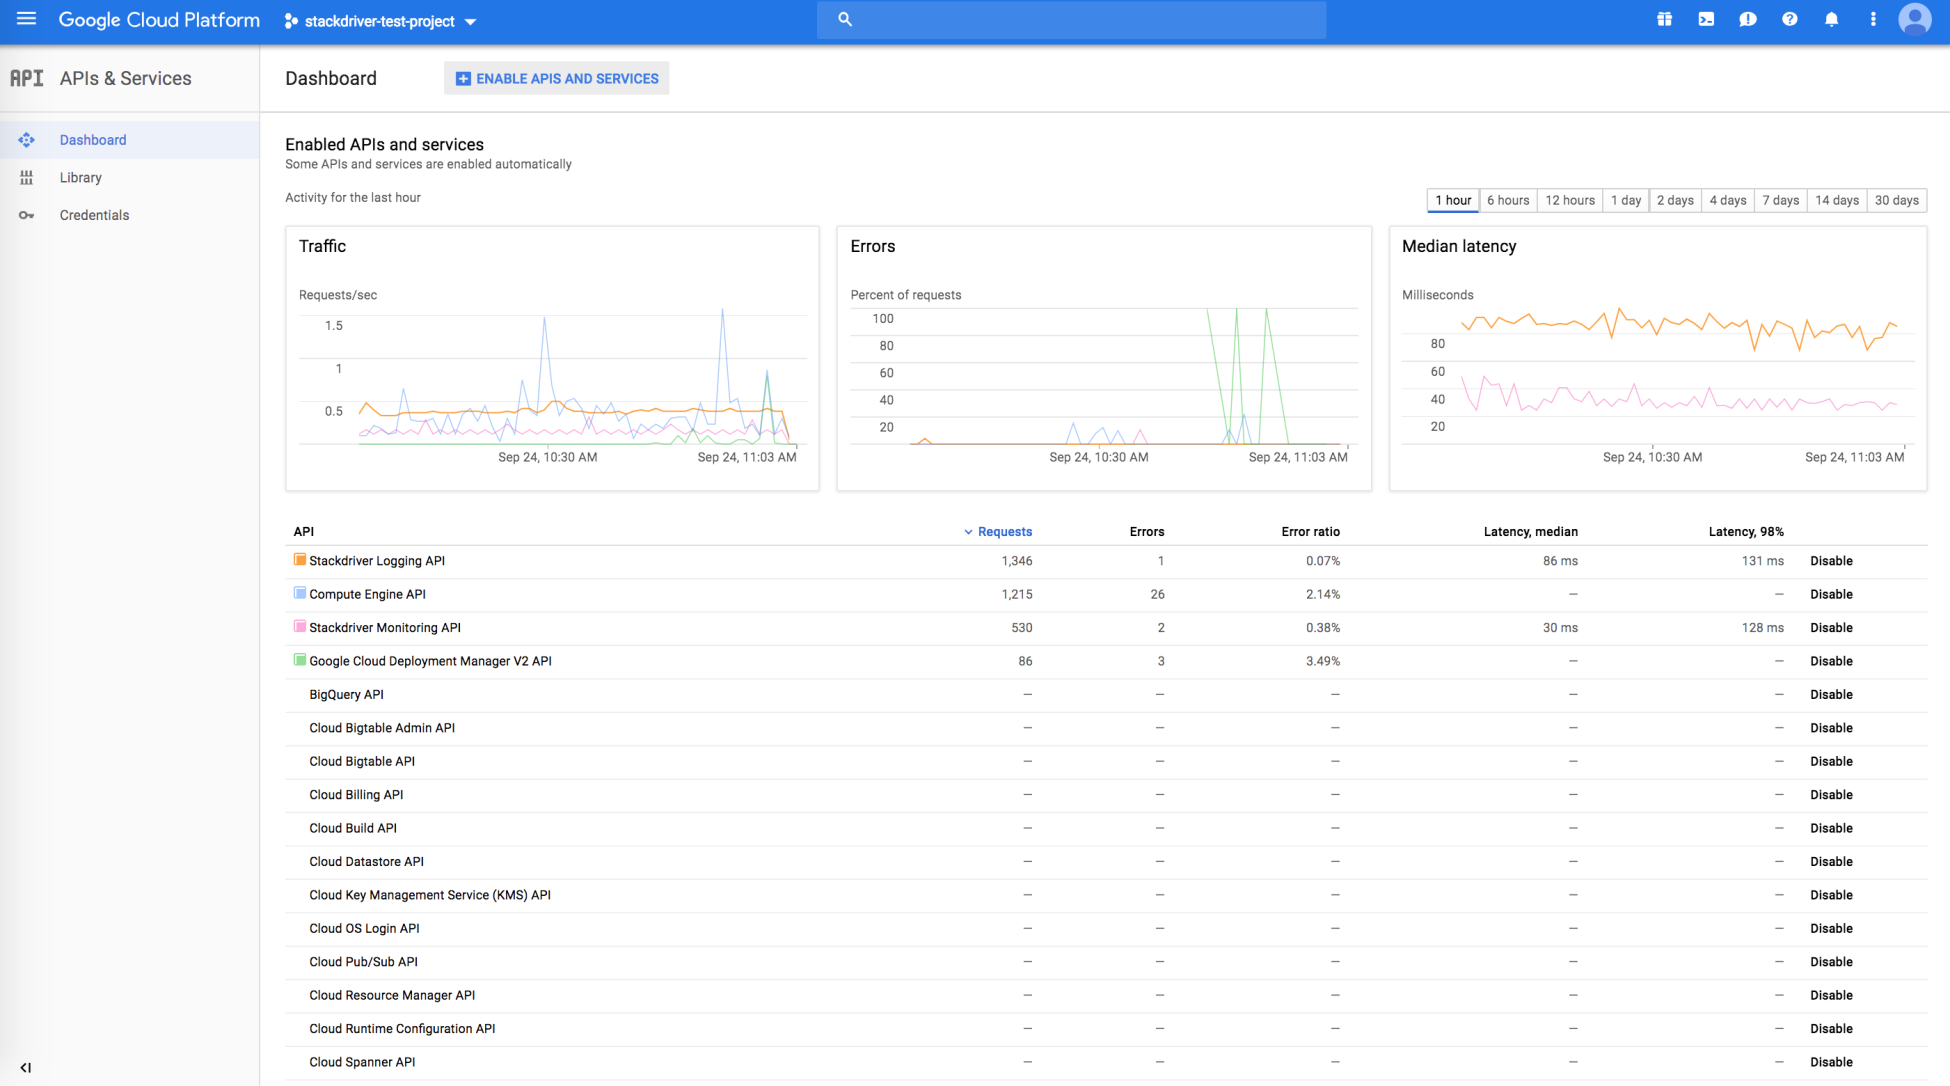Select the 30 days time range
The height and width of the screenshot is (1086, 1950).
[x=1896, y=200]
